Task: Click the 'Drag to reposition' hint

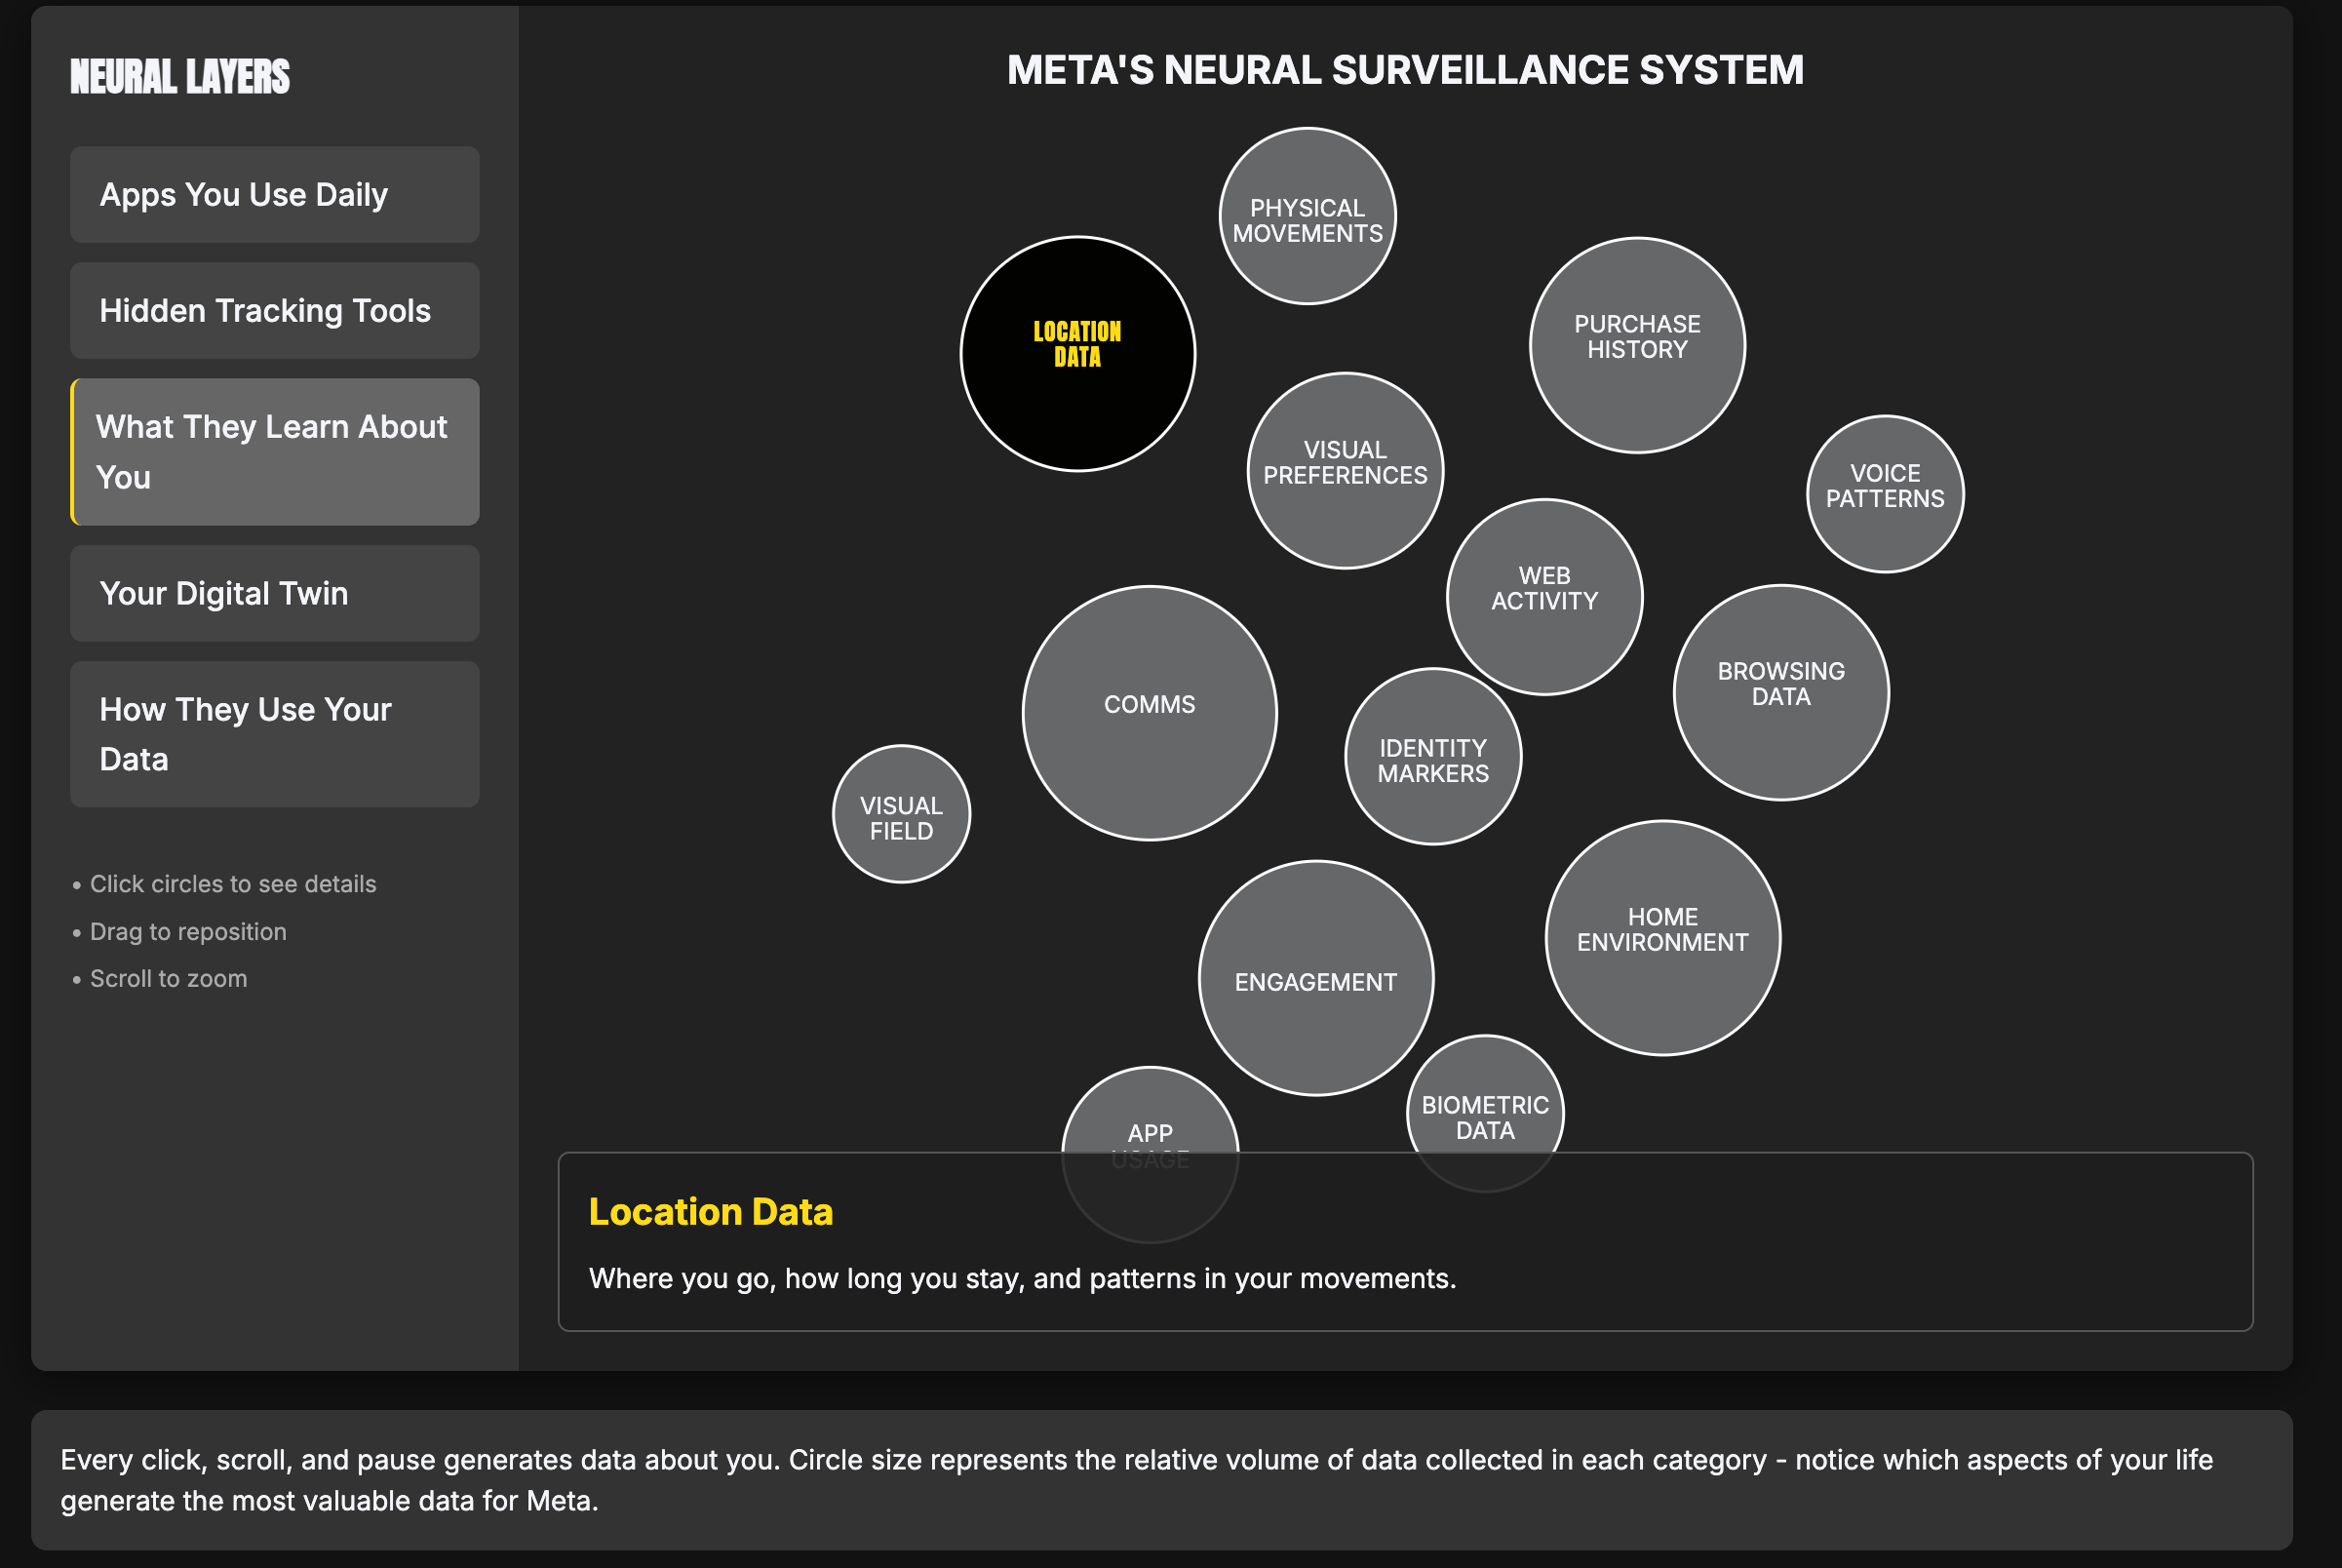Action: coord(188,932)
